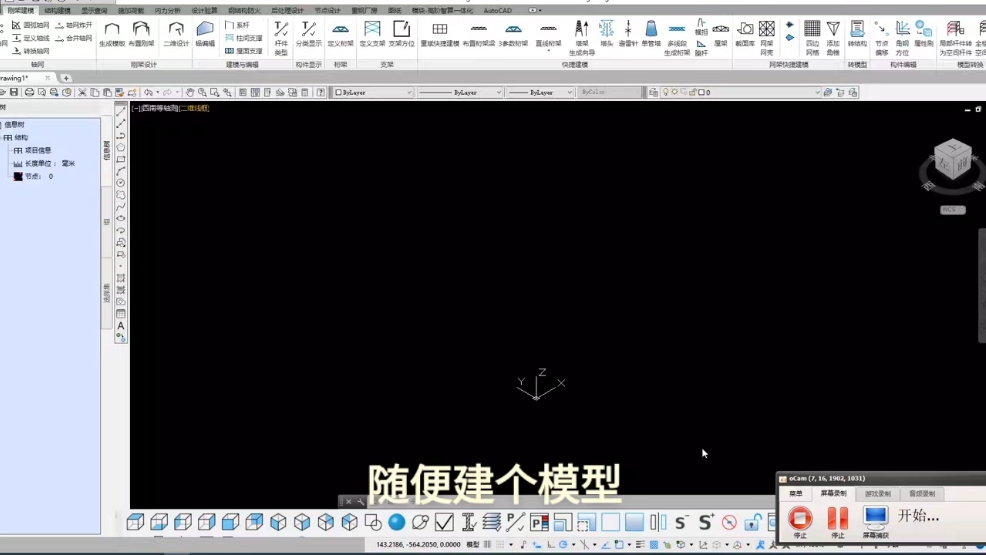Open the ByColor plot style dropdown
Image resolution: width=986 pixels, height=555 pixels.
click(609, 92)
